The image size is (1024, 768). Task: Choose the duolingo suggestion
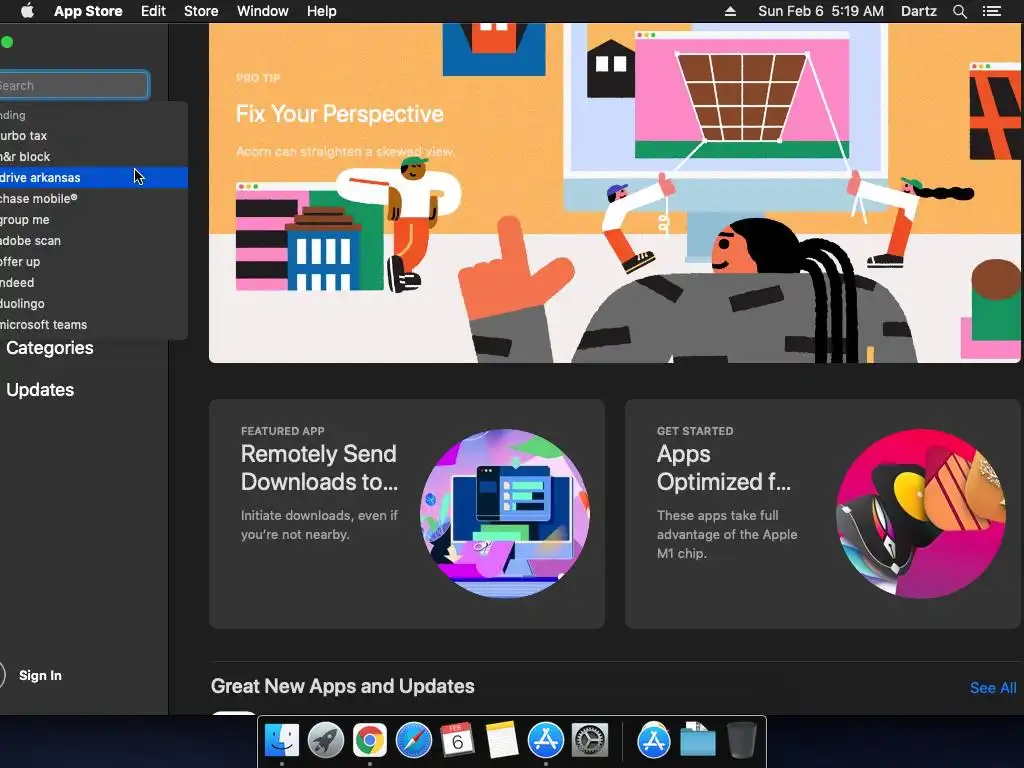(x=93, y=304)
